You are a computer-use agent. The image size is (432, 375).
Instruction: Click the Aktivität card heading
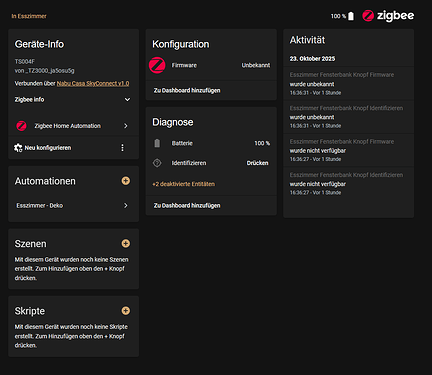pyautogui.click(x=307, y=40)
